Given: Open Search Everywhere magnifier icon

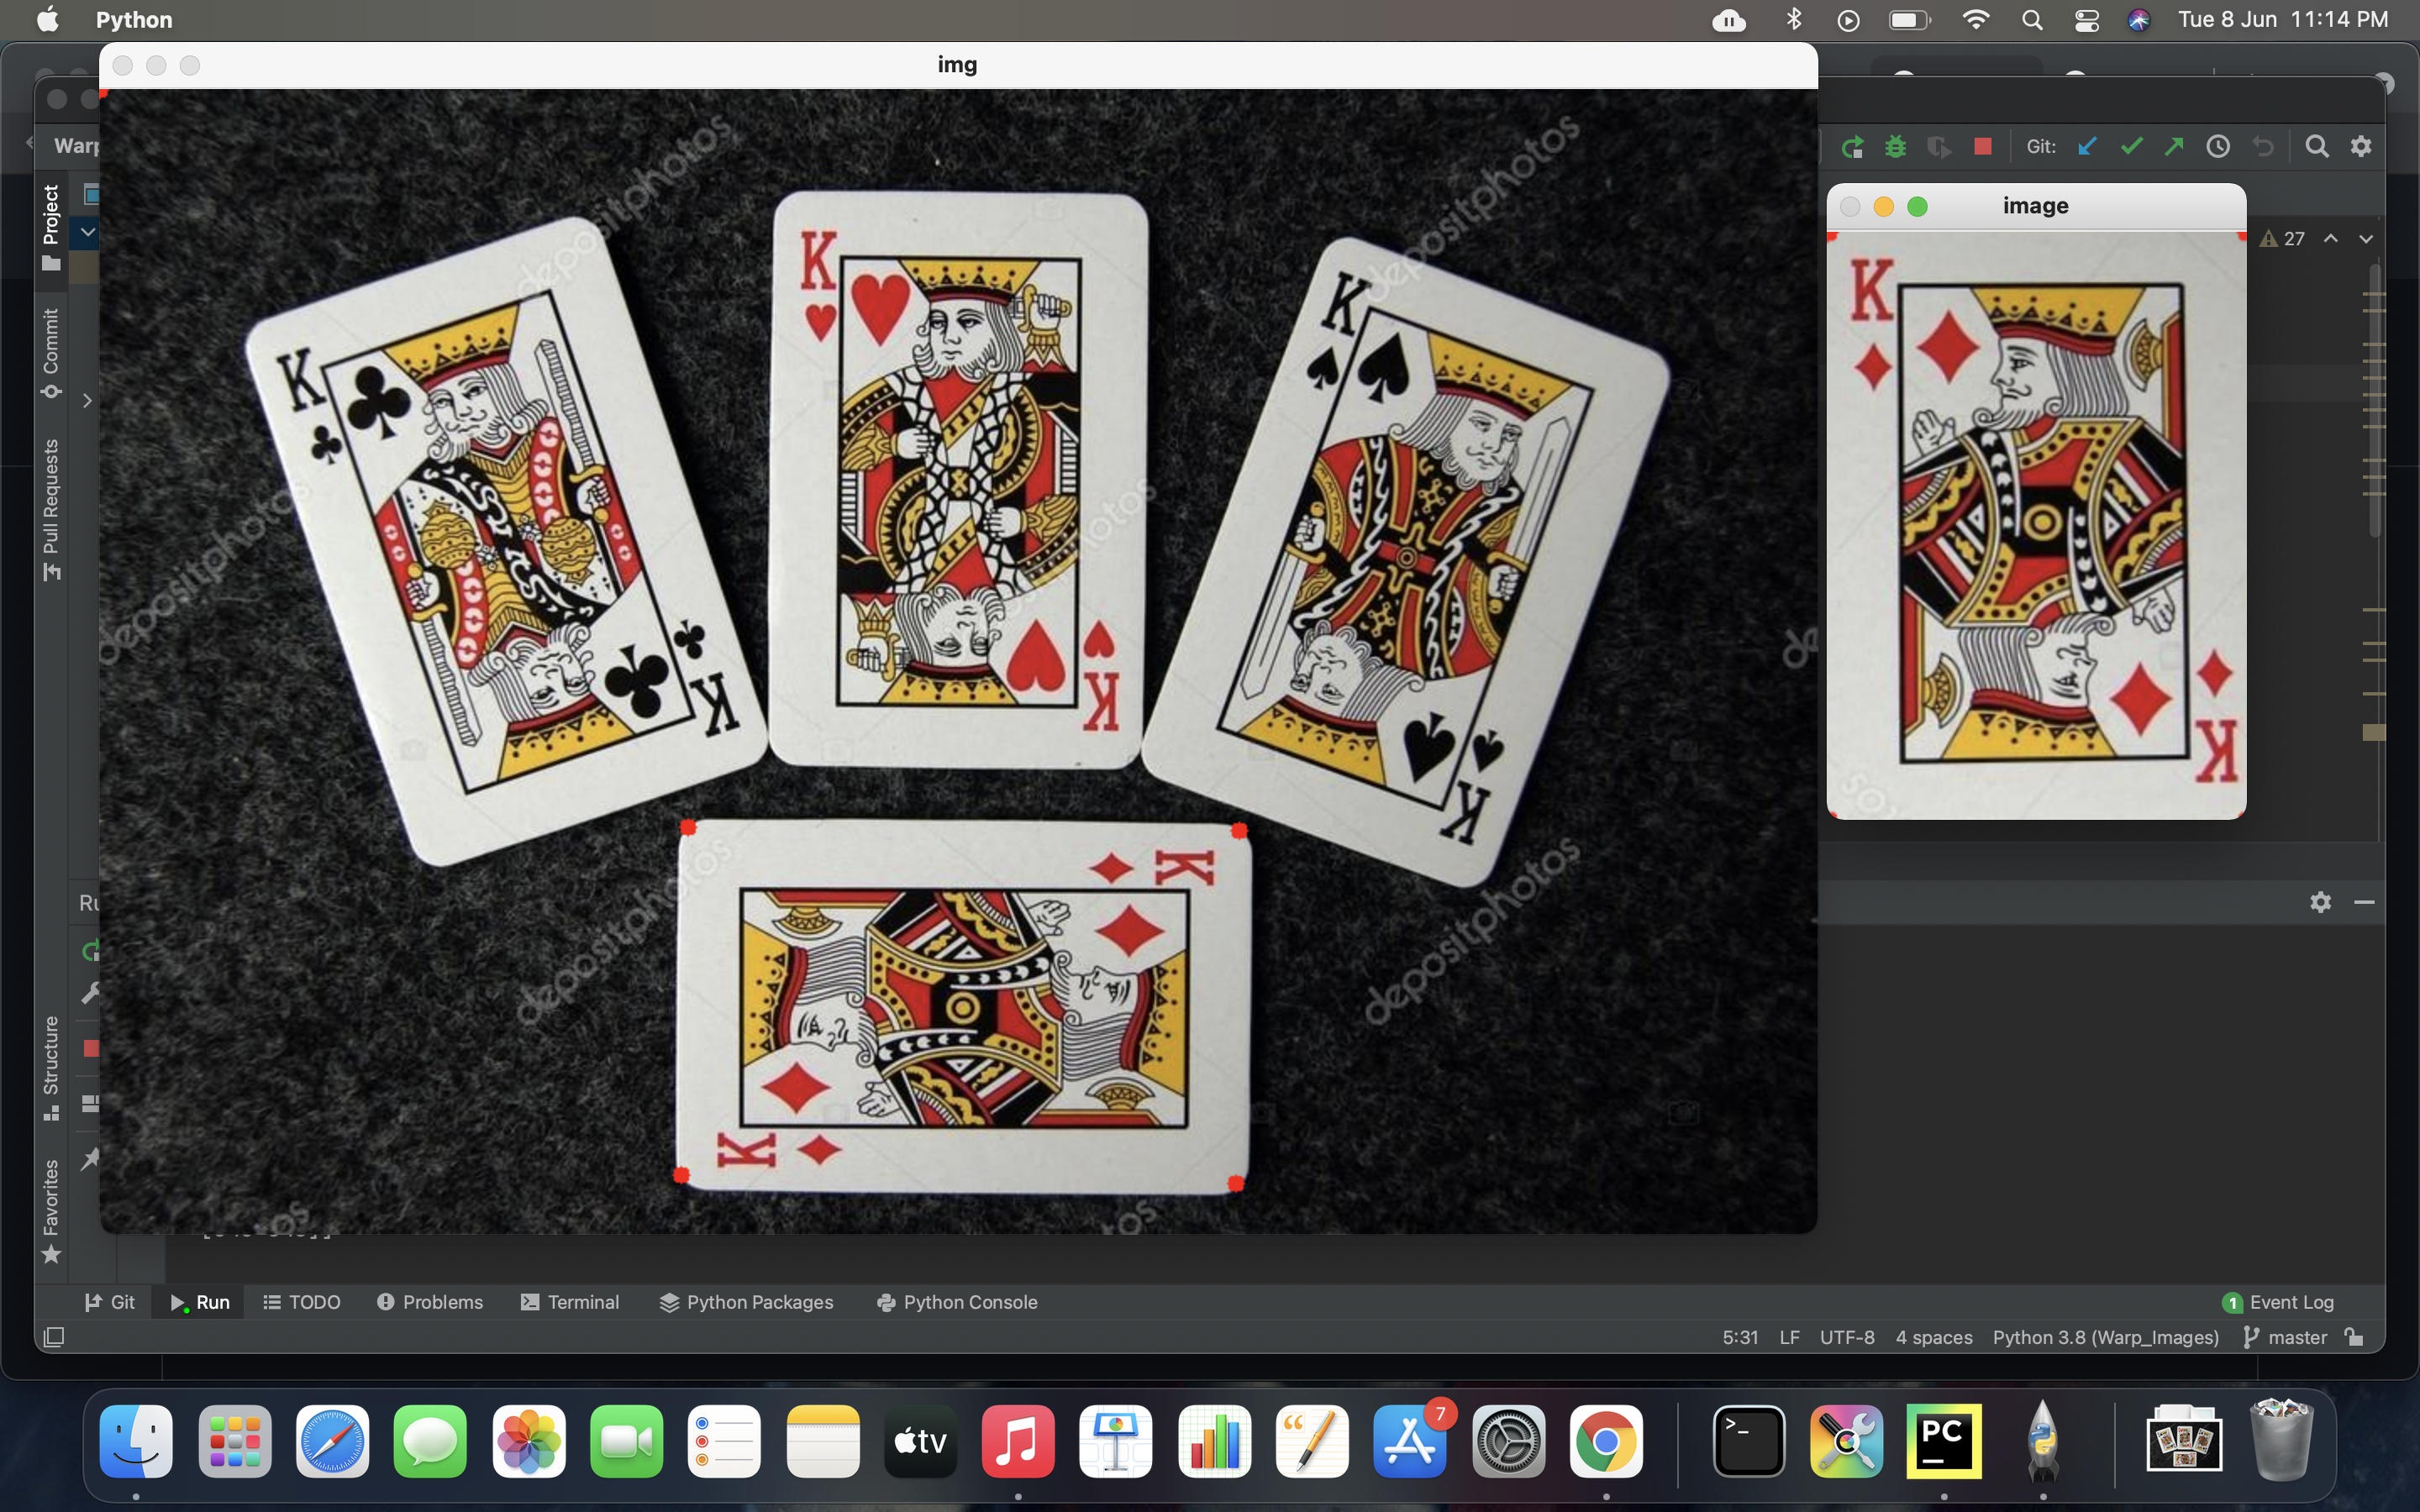Looking at the screenshot, I should tap(2316, 147).
